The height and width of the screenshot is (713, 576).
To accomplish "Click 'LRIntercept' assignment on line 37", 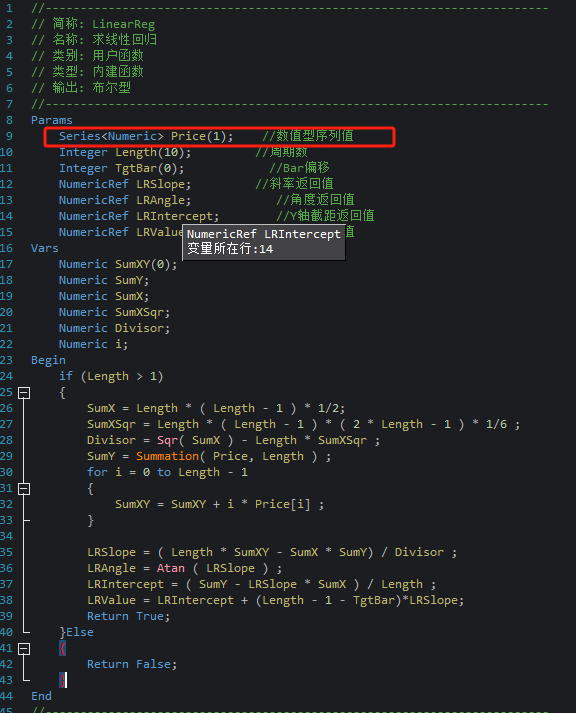I will click(x=125, y=584).
